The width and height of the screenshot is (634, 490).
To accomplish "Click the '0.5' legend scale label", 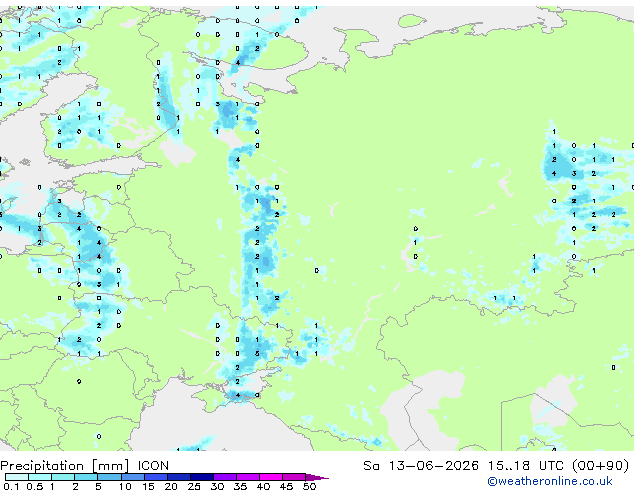I will coord(35,486).
